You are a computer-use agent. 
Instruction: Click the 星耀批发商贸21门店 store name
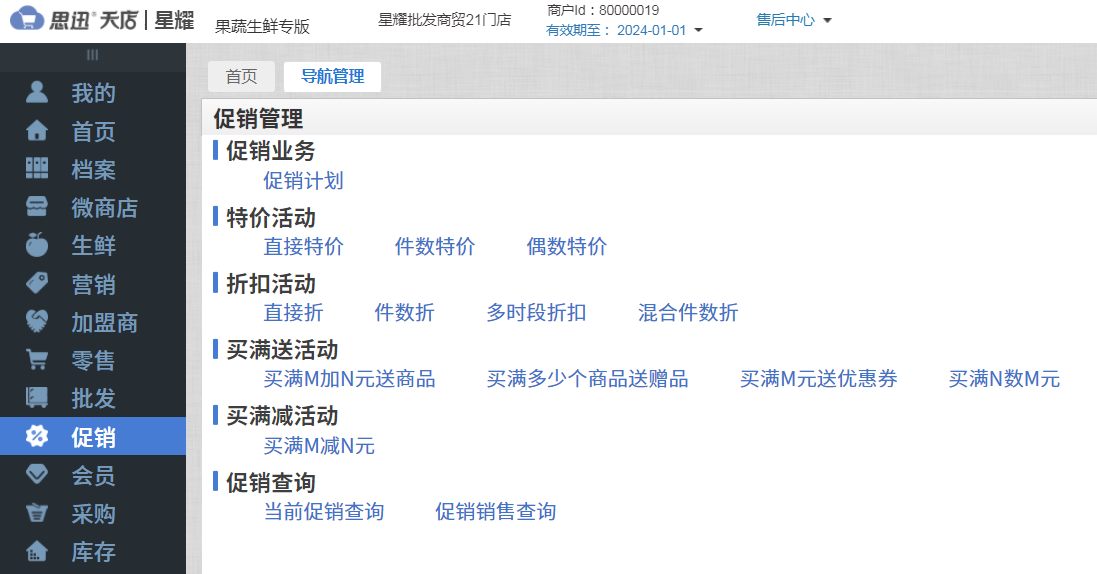coord(444,20)
